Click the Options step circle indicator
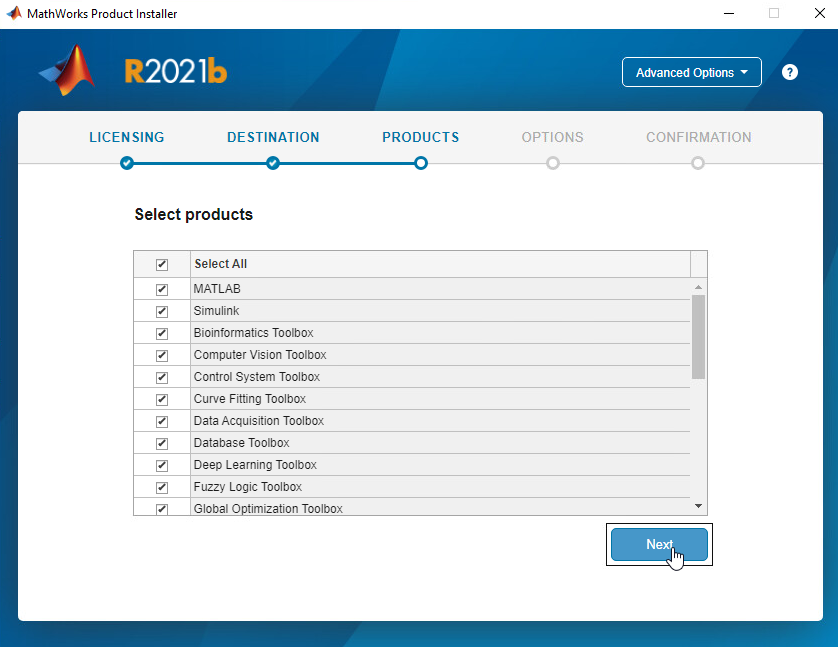 552,163
